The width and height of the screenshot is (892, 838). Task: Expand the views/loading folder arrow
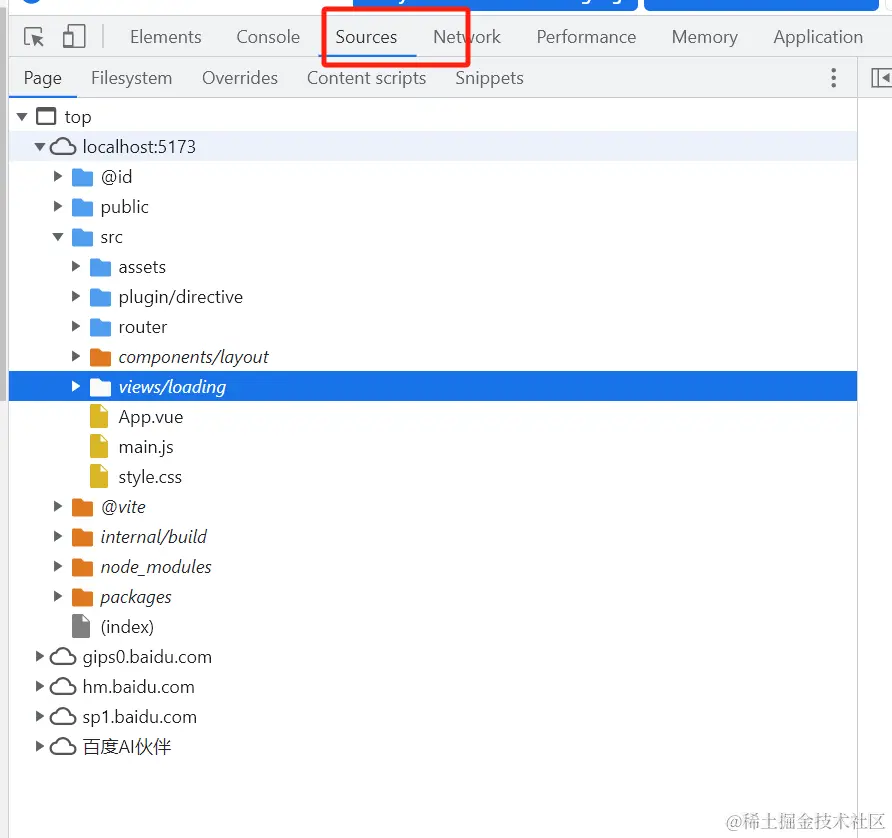click(76, 386)
